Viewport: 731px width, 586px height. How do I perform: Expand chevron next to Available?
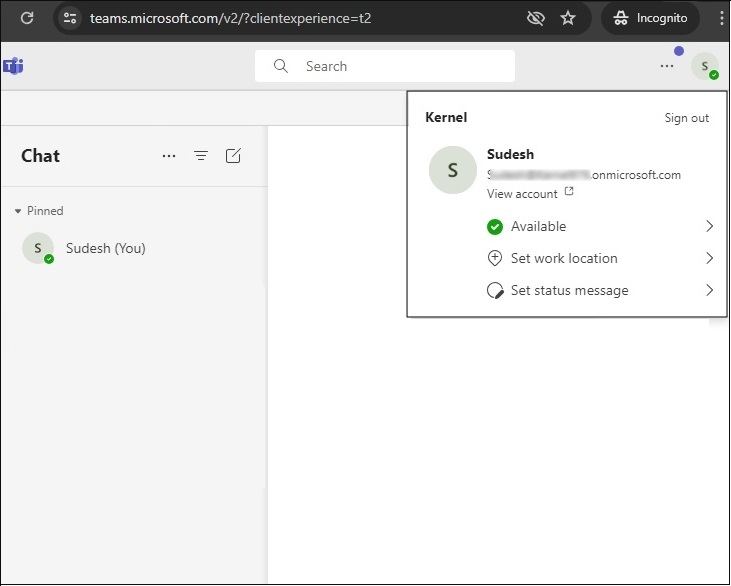click(x=709, y=226)
